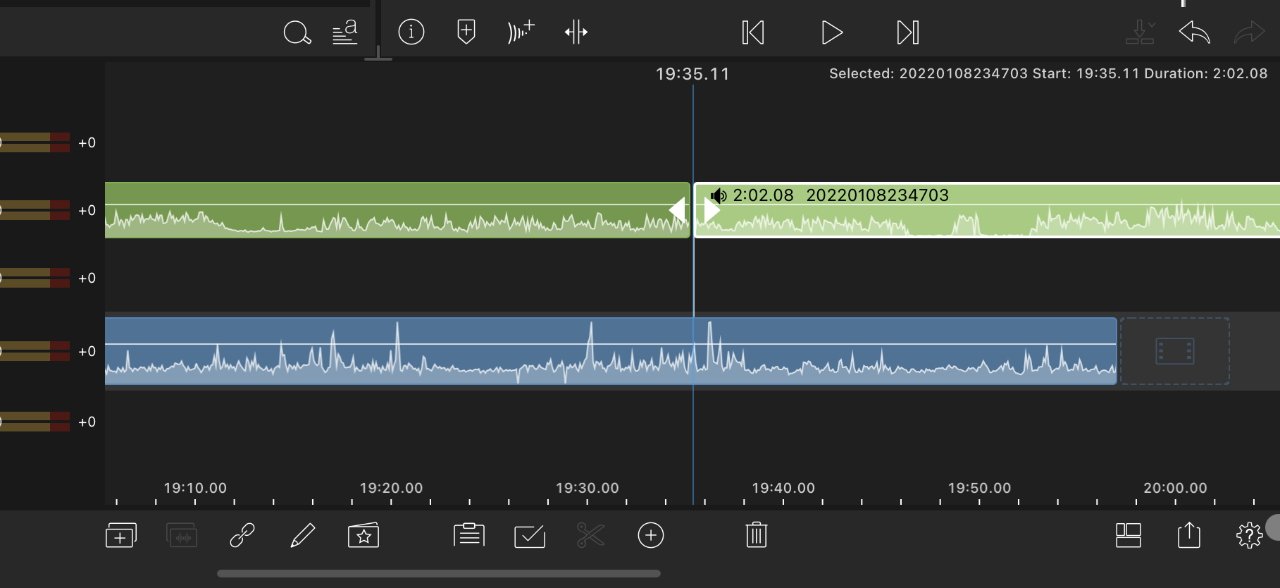Image resolution: width=1280 pixels, height=588 pixels.
Task: Open the search magnifier tool
Action: pyautogui.click(x=297, y=33)
